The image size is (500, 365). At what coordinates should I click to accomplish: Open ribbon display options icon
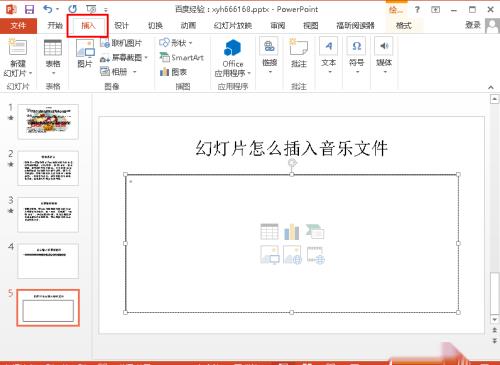click(435, 10)
